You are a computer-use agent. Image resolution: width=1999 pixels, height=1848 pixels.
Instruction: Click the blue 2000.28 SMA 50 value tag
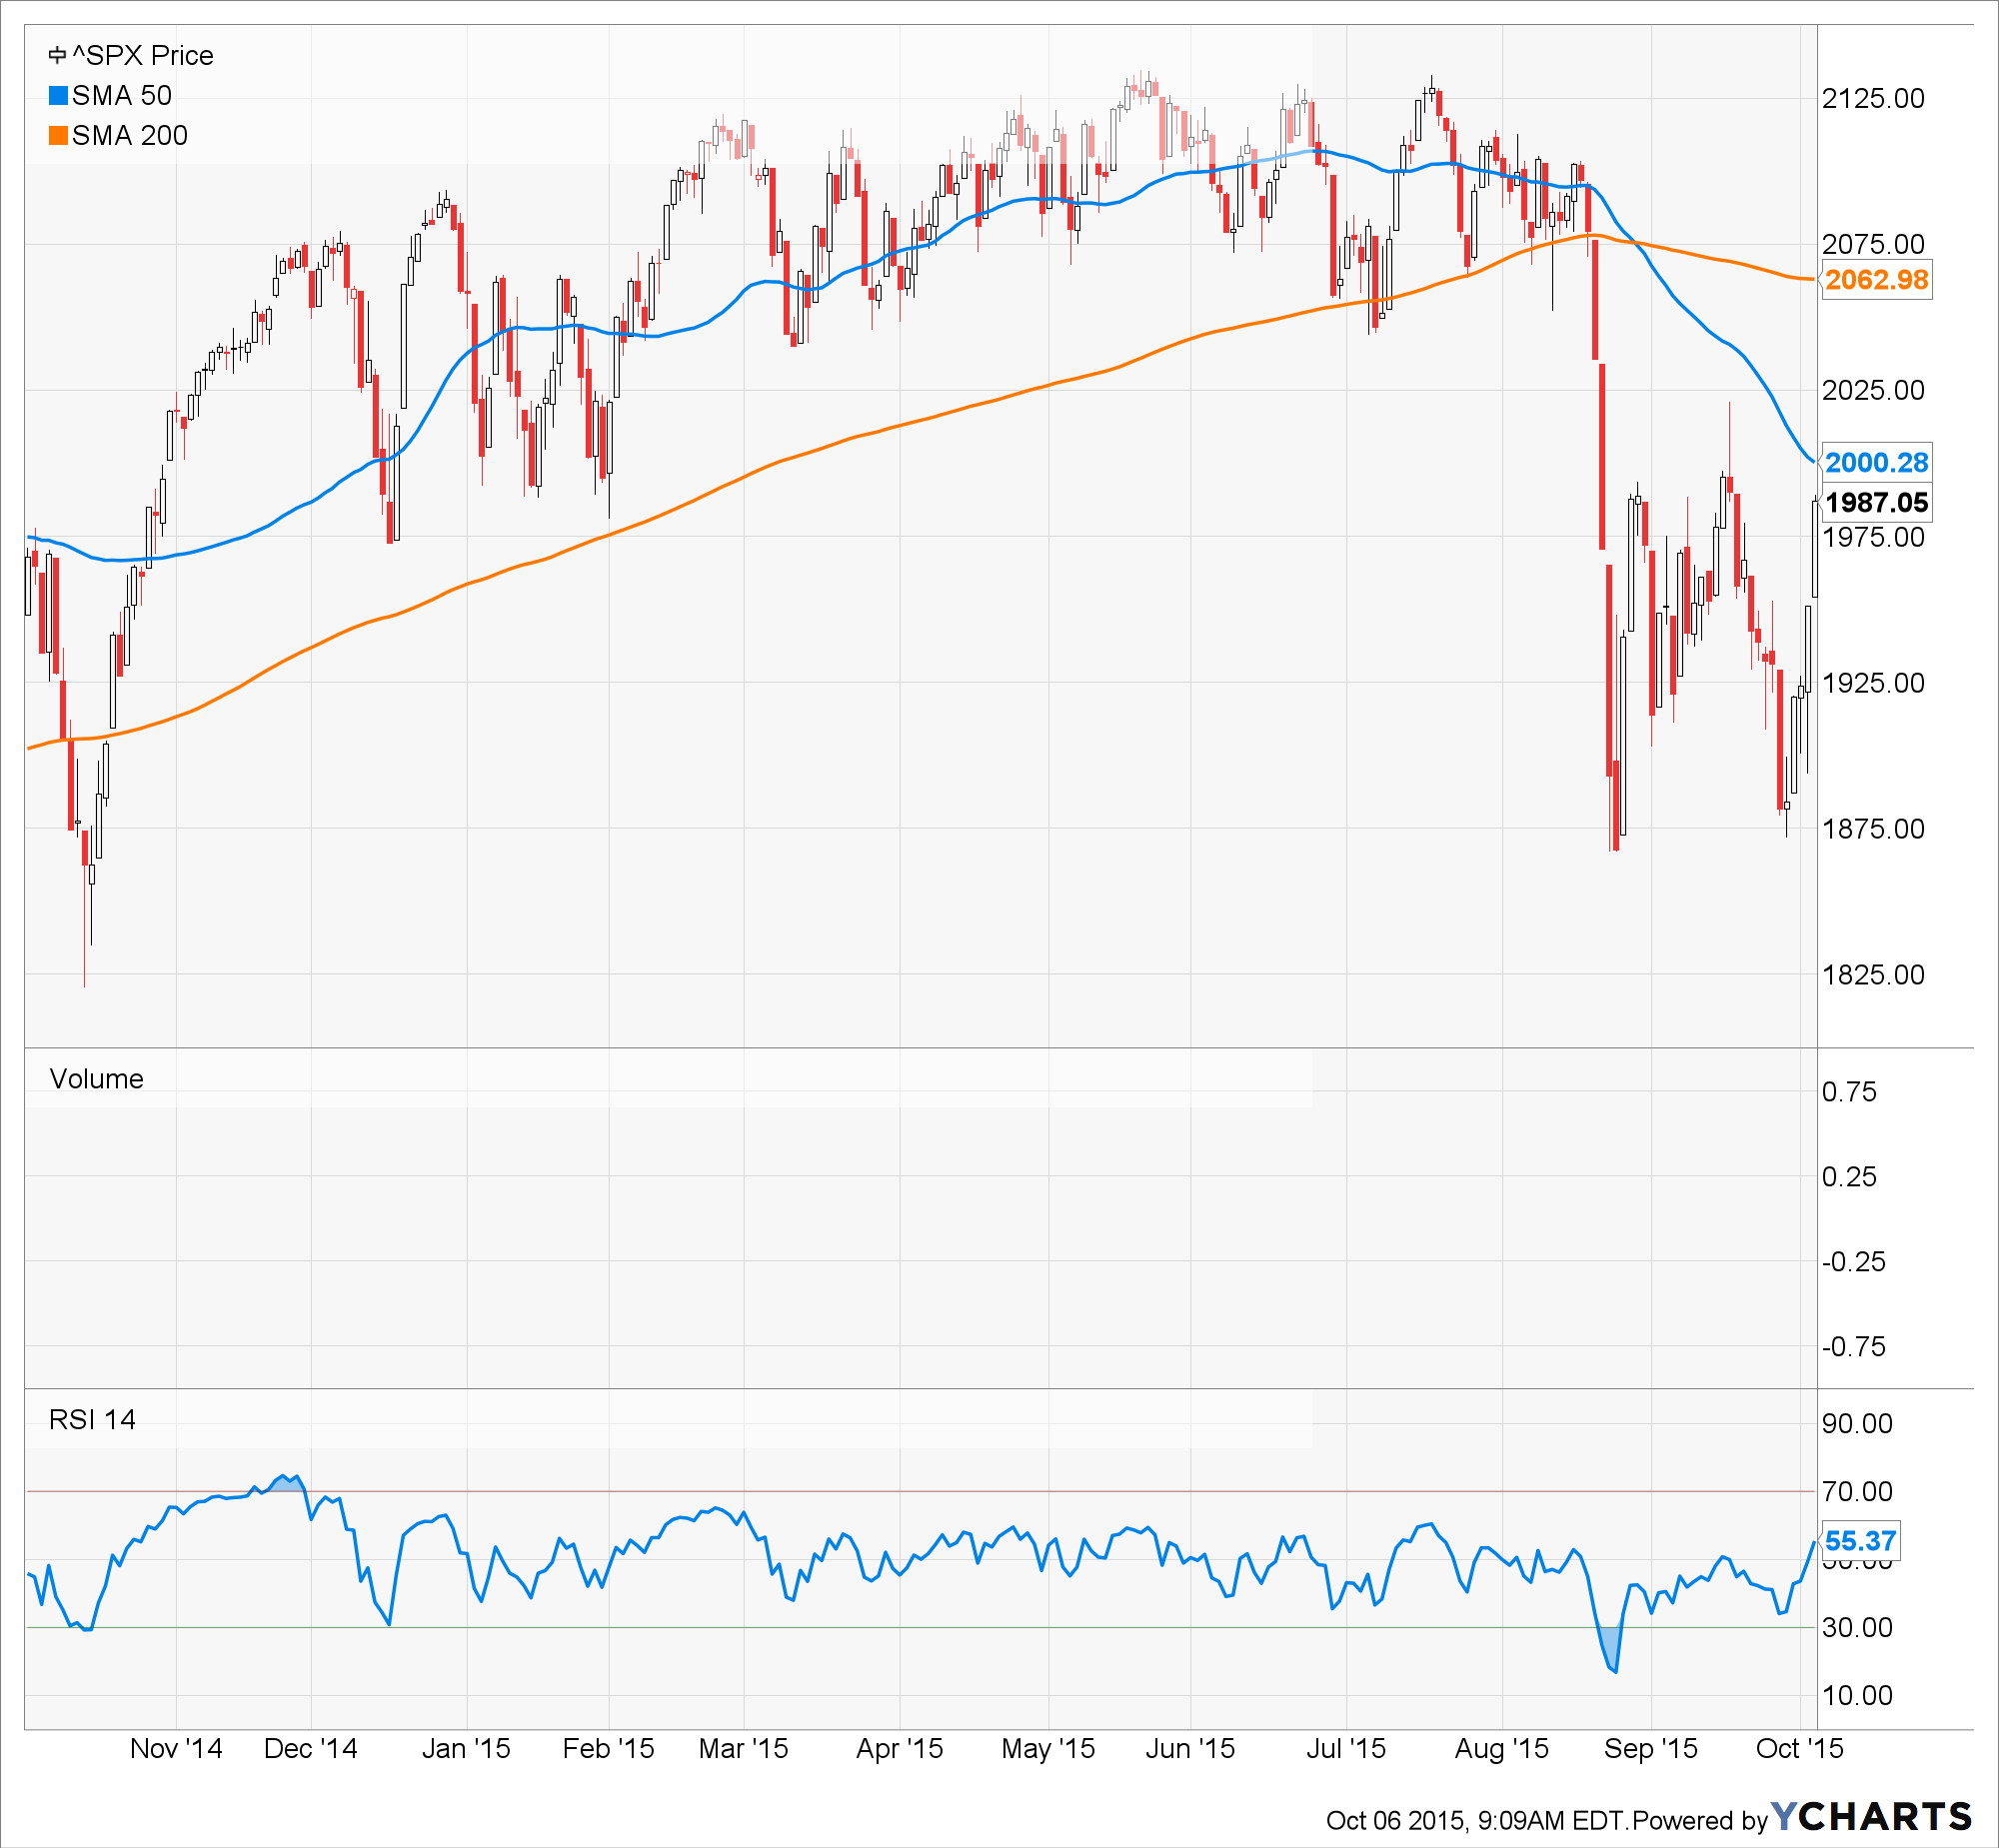pos(1876,463)
